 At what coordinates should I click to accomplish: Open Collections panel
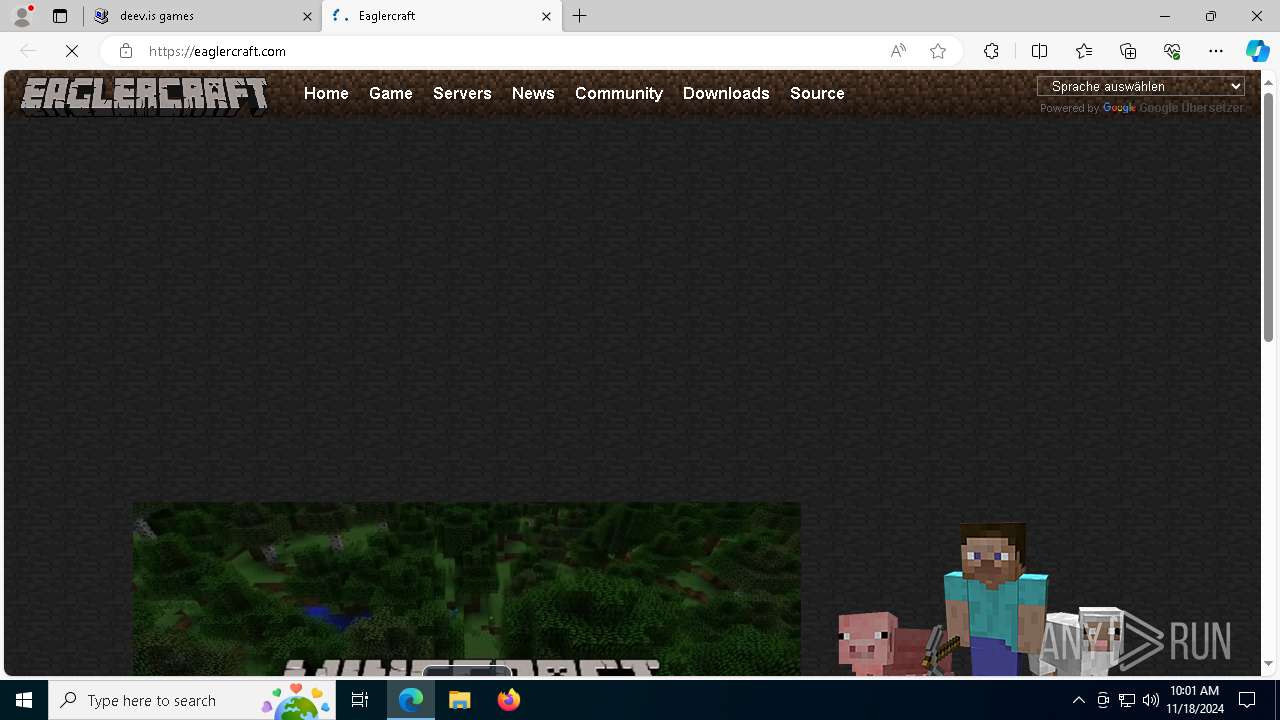1128,51
